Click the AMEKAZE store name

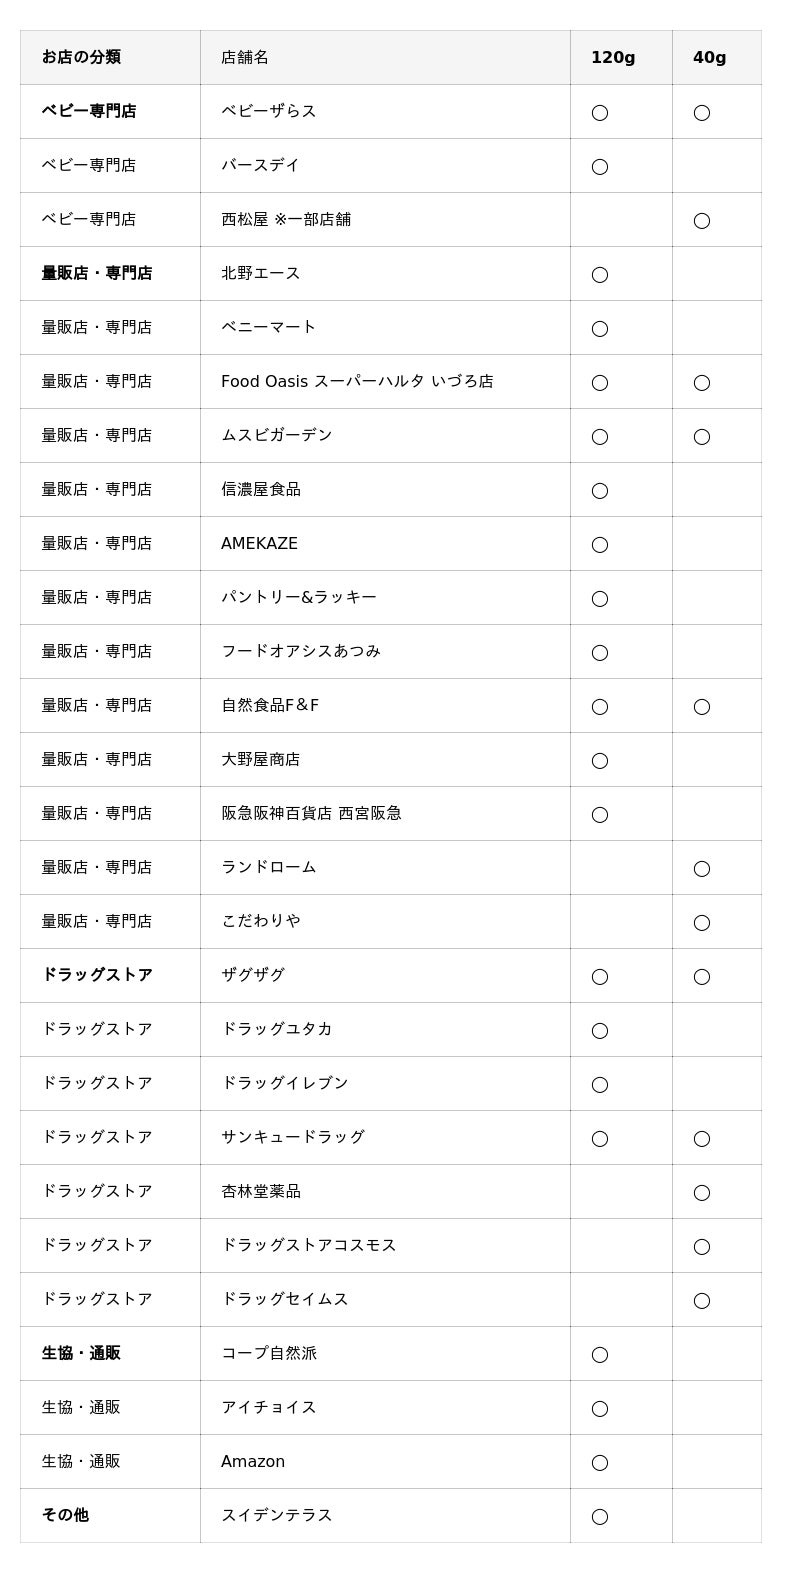pyautogui.click(x=259, y=543)
